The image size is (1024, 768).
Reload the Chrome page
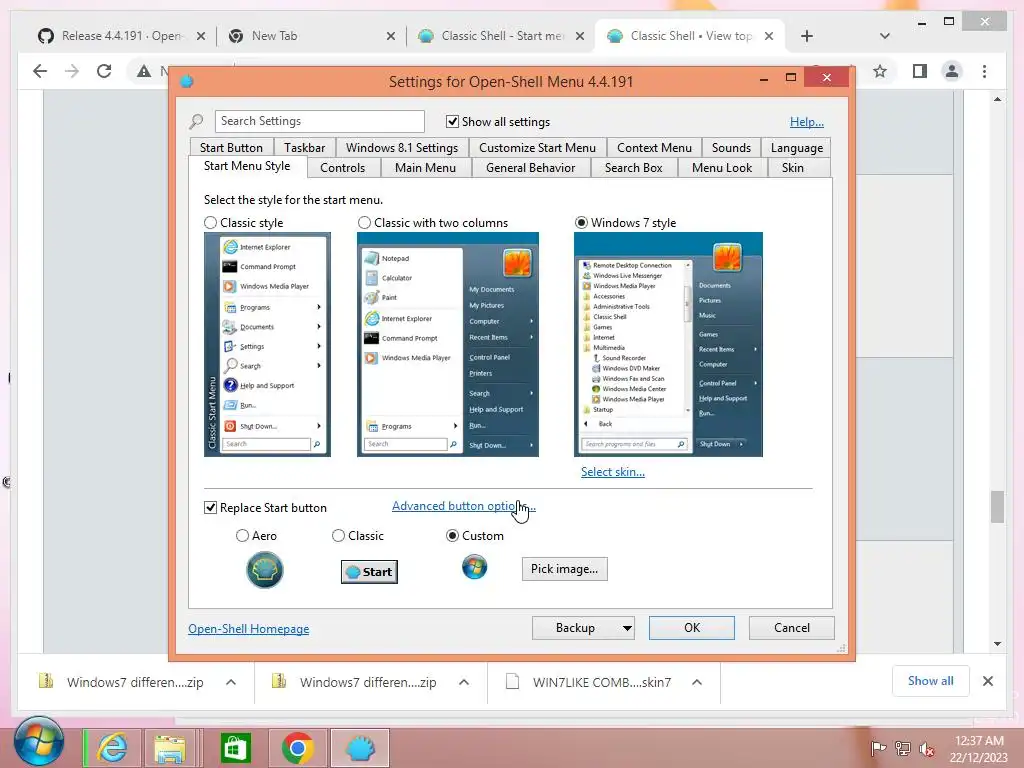coord(104,71)
